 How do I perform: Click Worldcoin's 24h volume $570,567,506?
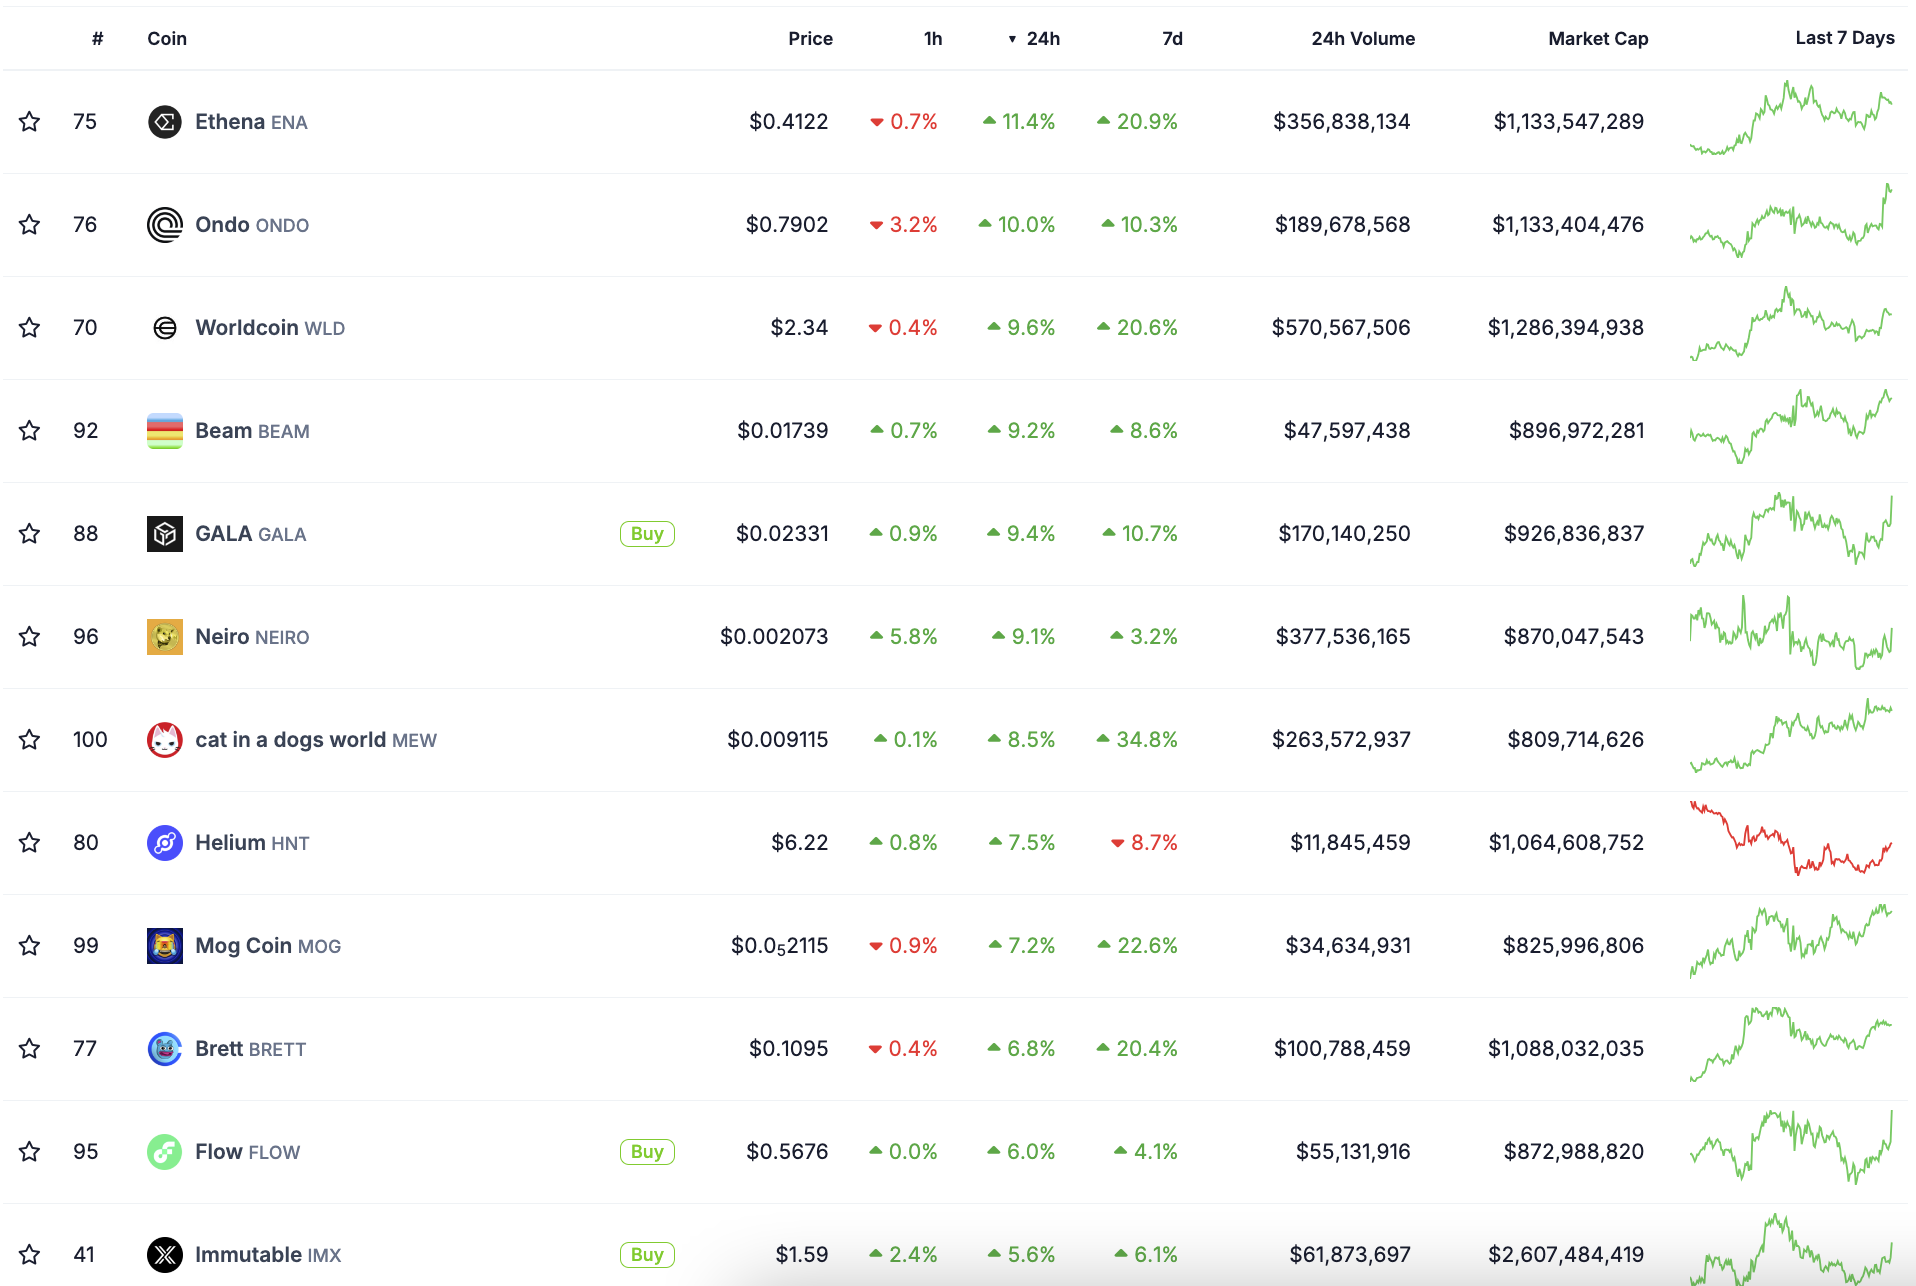(1341, 328)
